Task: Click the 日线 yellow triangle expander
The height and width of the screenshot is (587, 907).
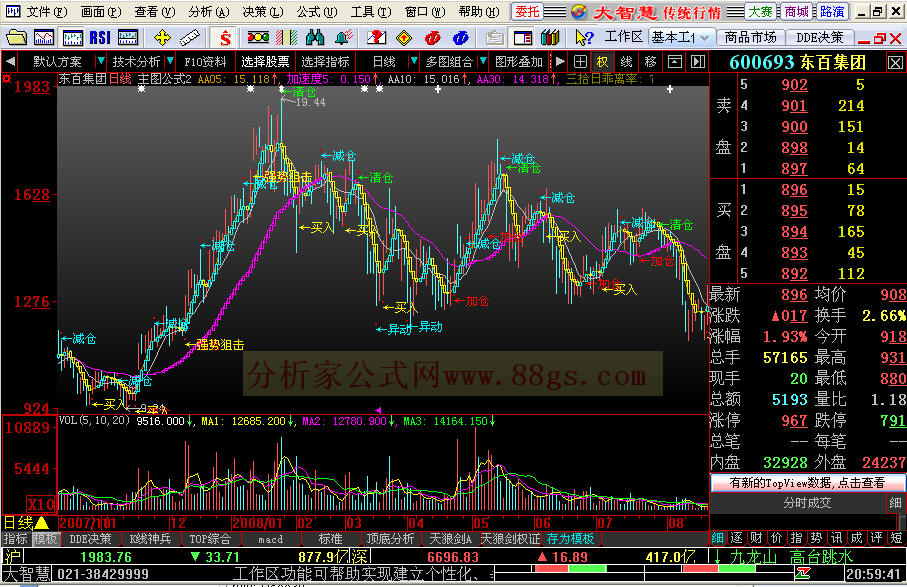Action: [42, 523]
